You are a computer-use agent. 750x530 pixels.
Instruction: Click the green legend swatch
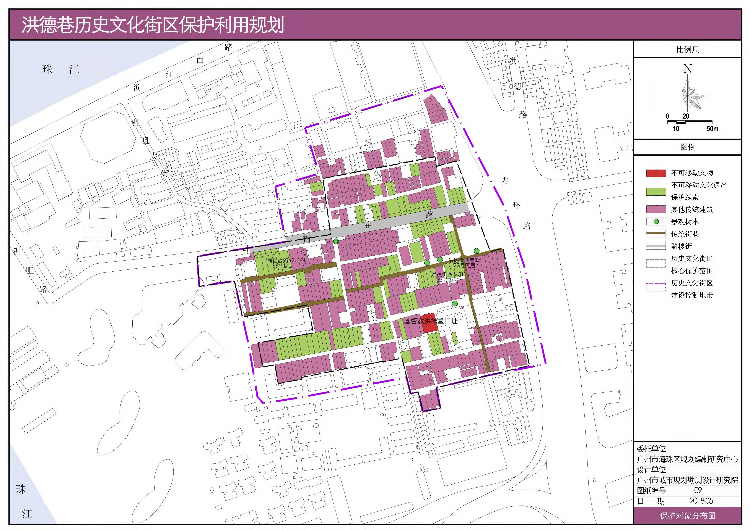pyautogui.click(x=656, y=191)
